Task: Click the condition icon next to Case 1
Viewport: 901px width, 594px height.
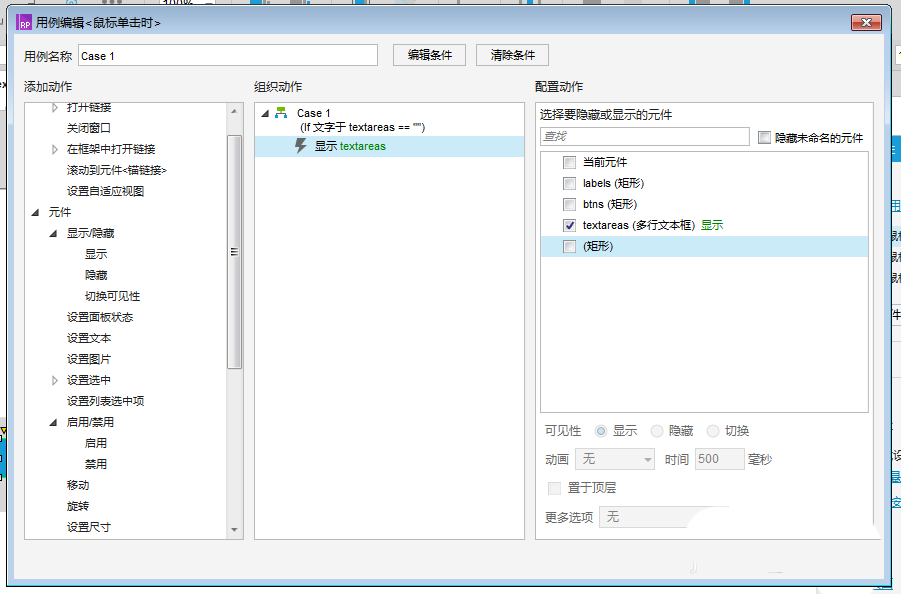Action: (280, 113)
